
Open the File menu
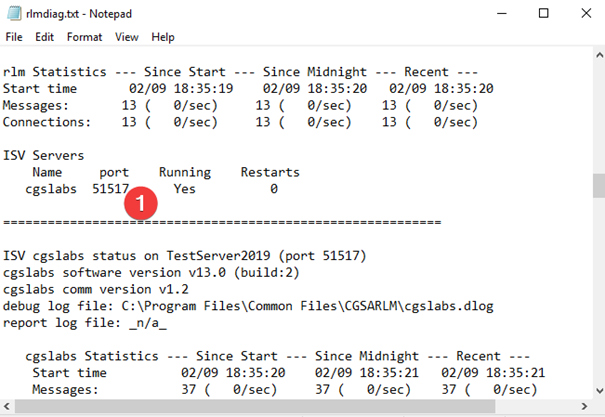point(14,37)
